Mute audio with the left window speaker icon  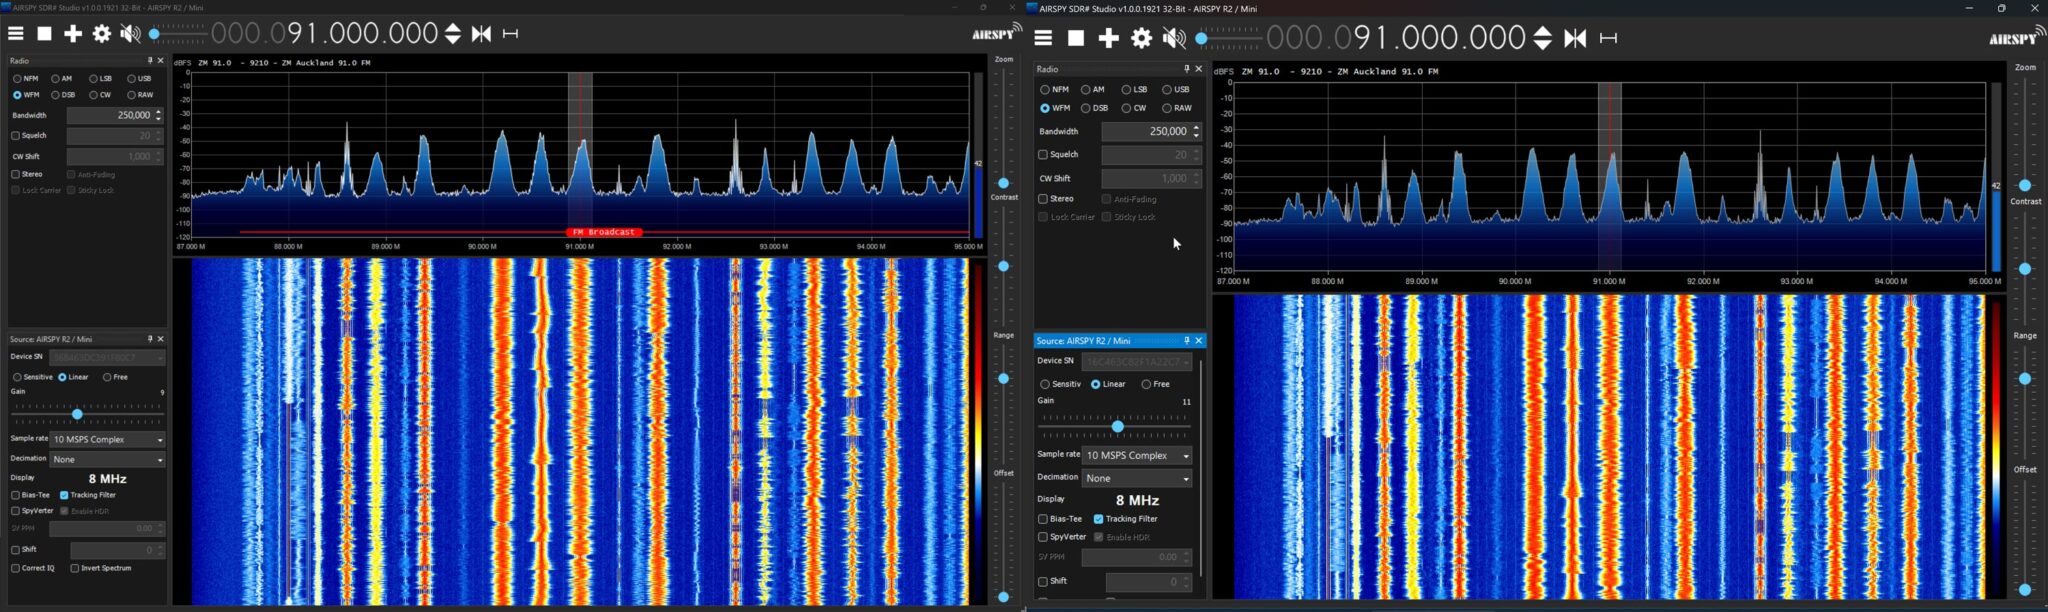pos(130,34)
